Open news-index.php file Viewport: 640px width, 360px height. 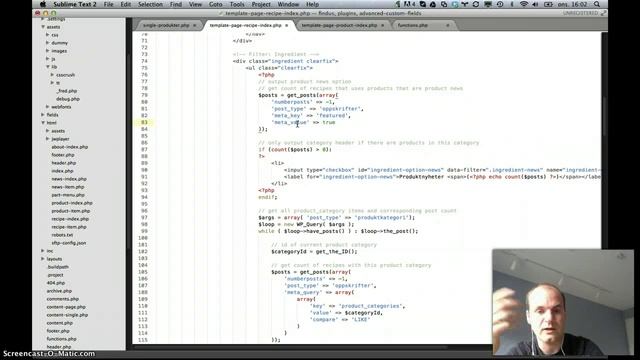coord(69,179)
